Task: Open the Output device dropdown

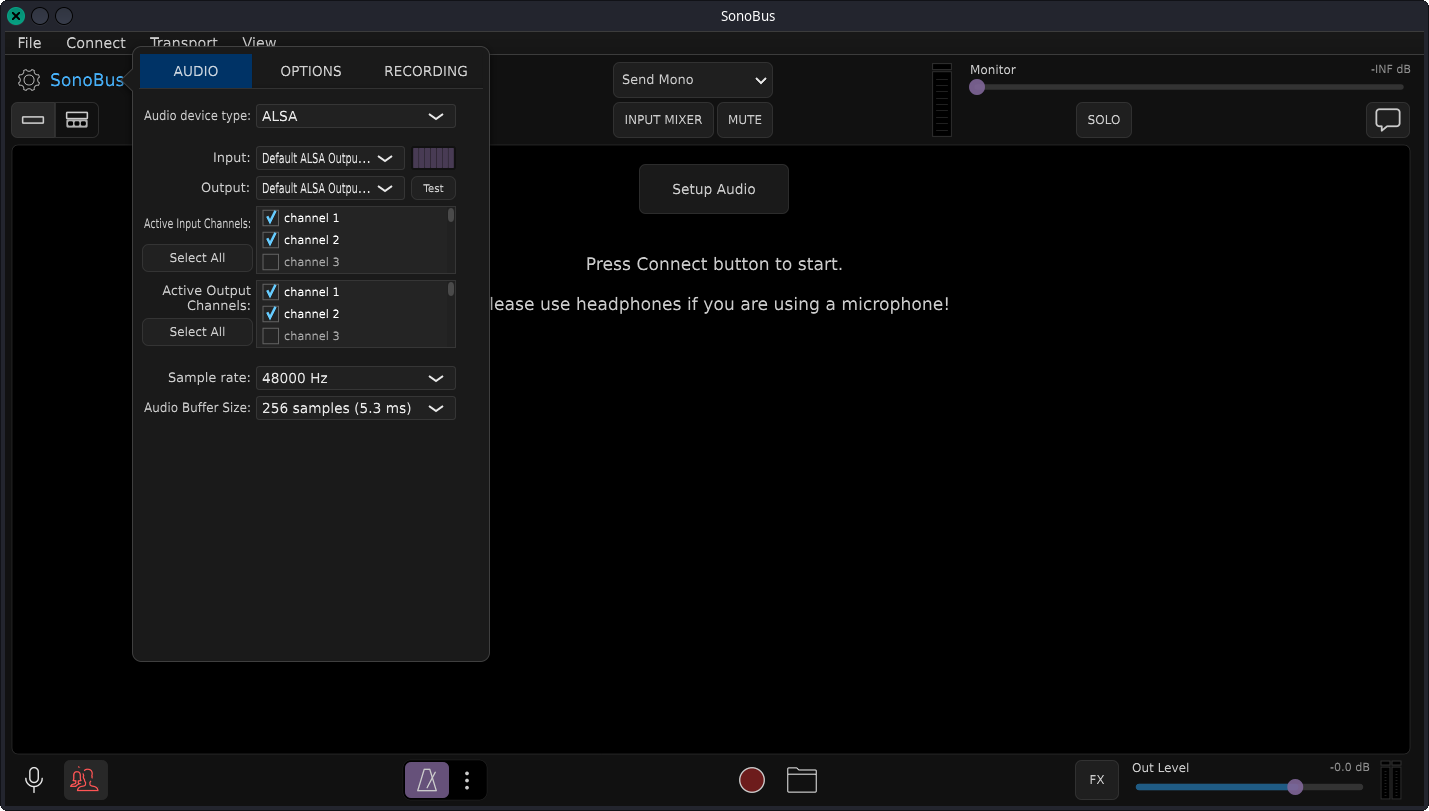Action: point(330,188)
